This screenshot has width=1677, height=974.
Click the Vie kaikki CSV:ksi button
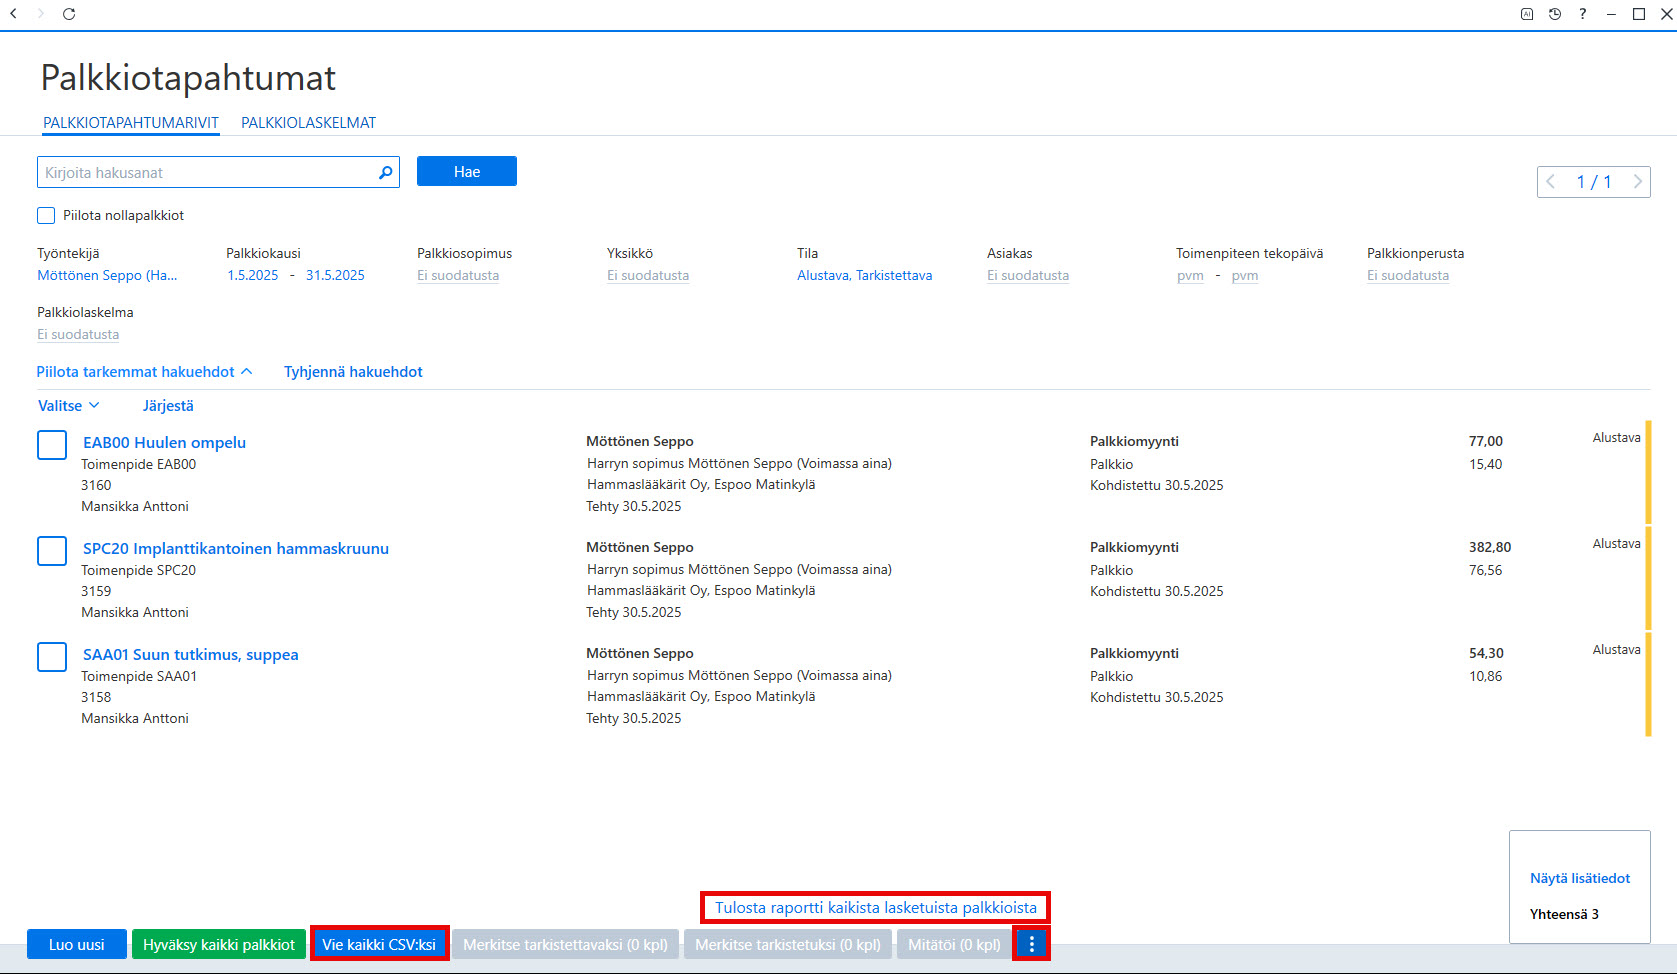point(379,944)
